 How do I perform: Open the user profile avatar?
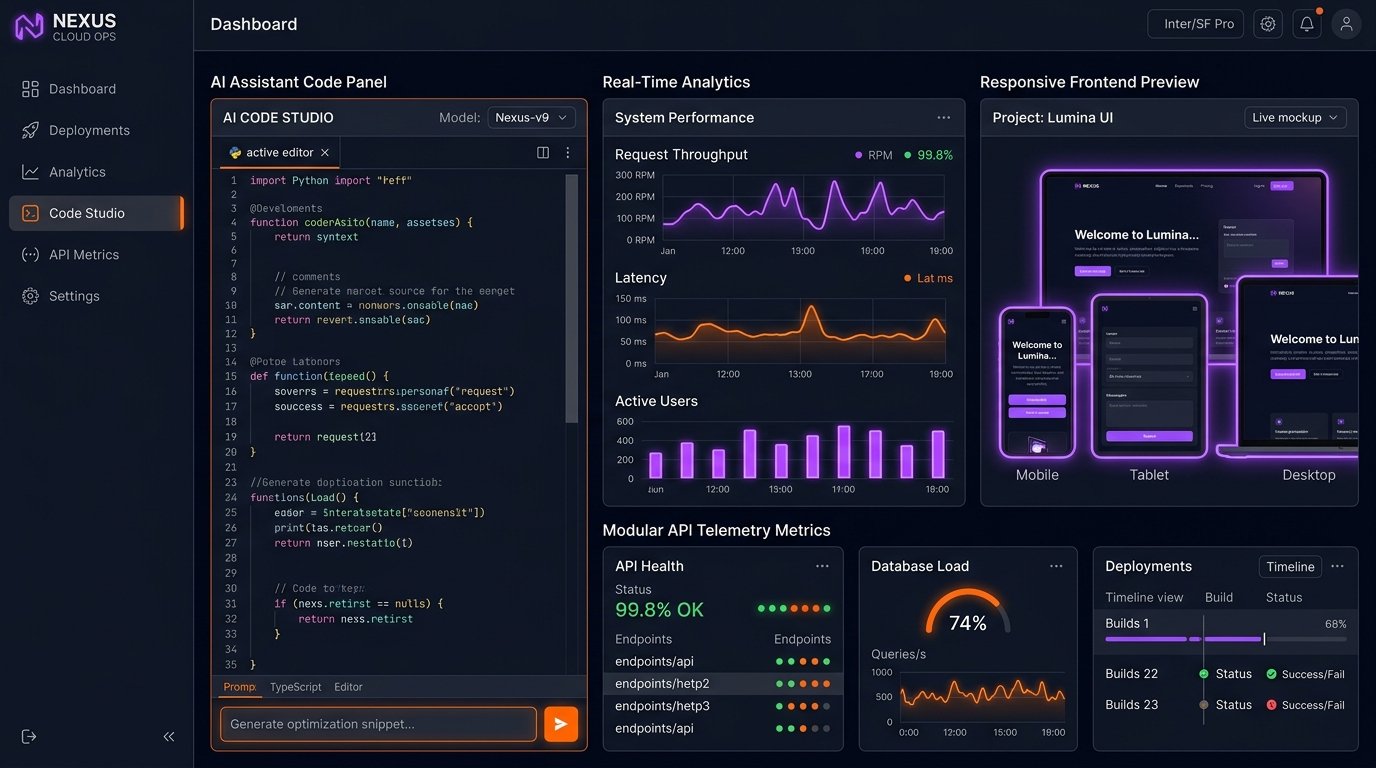pyautogui.click(x=1346, y=24)
